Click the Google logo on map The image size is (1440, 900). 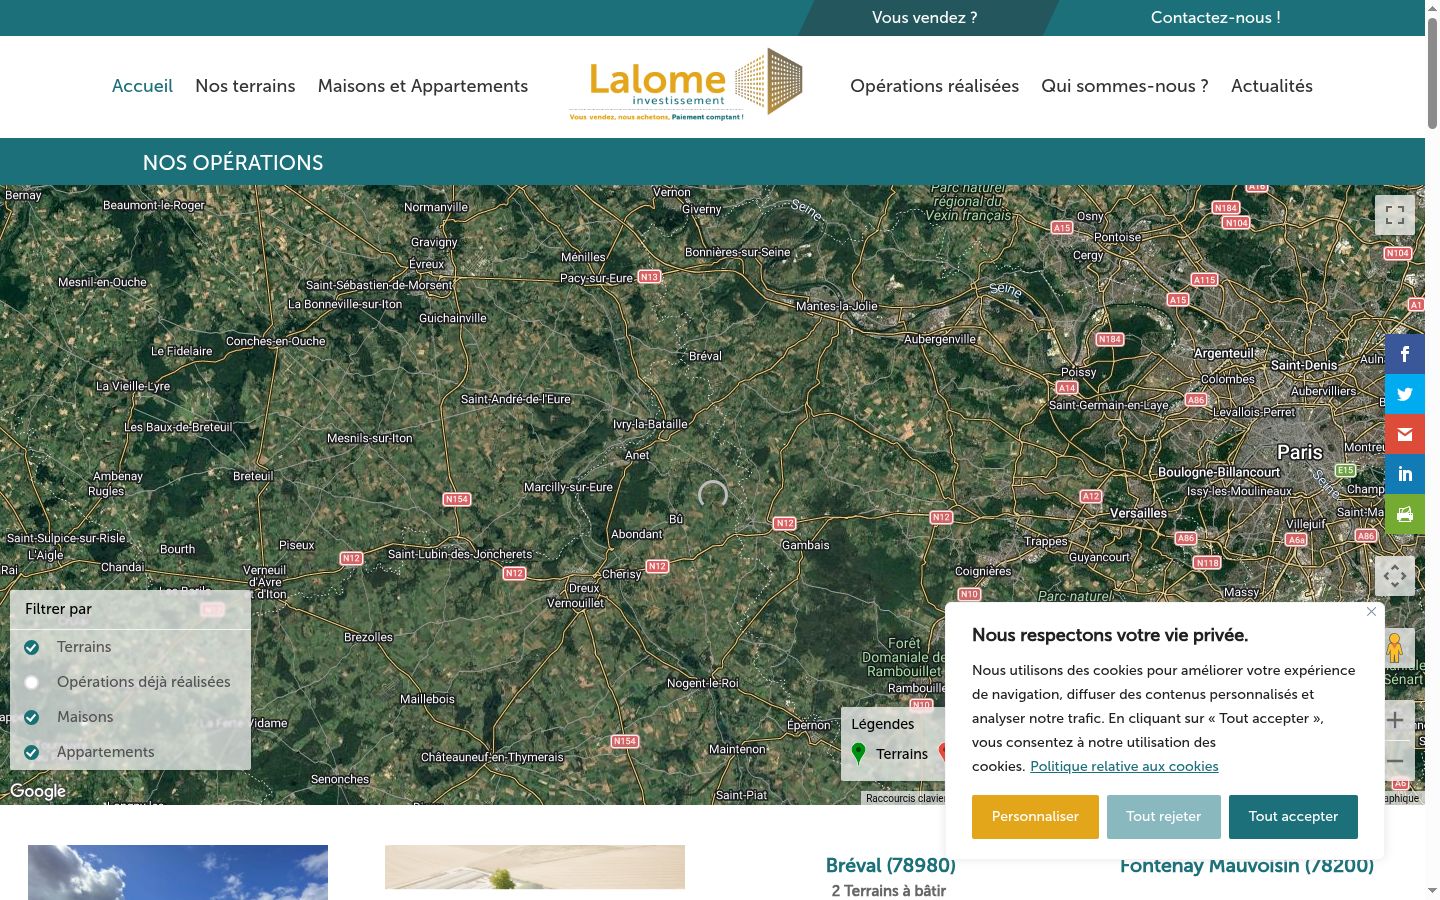[x=38, y=791]
